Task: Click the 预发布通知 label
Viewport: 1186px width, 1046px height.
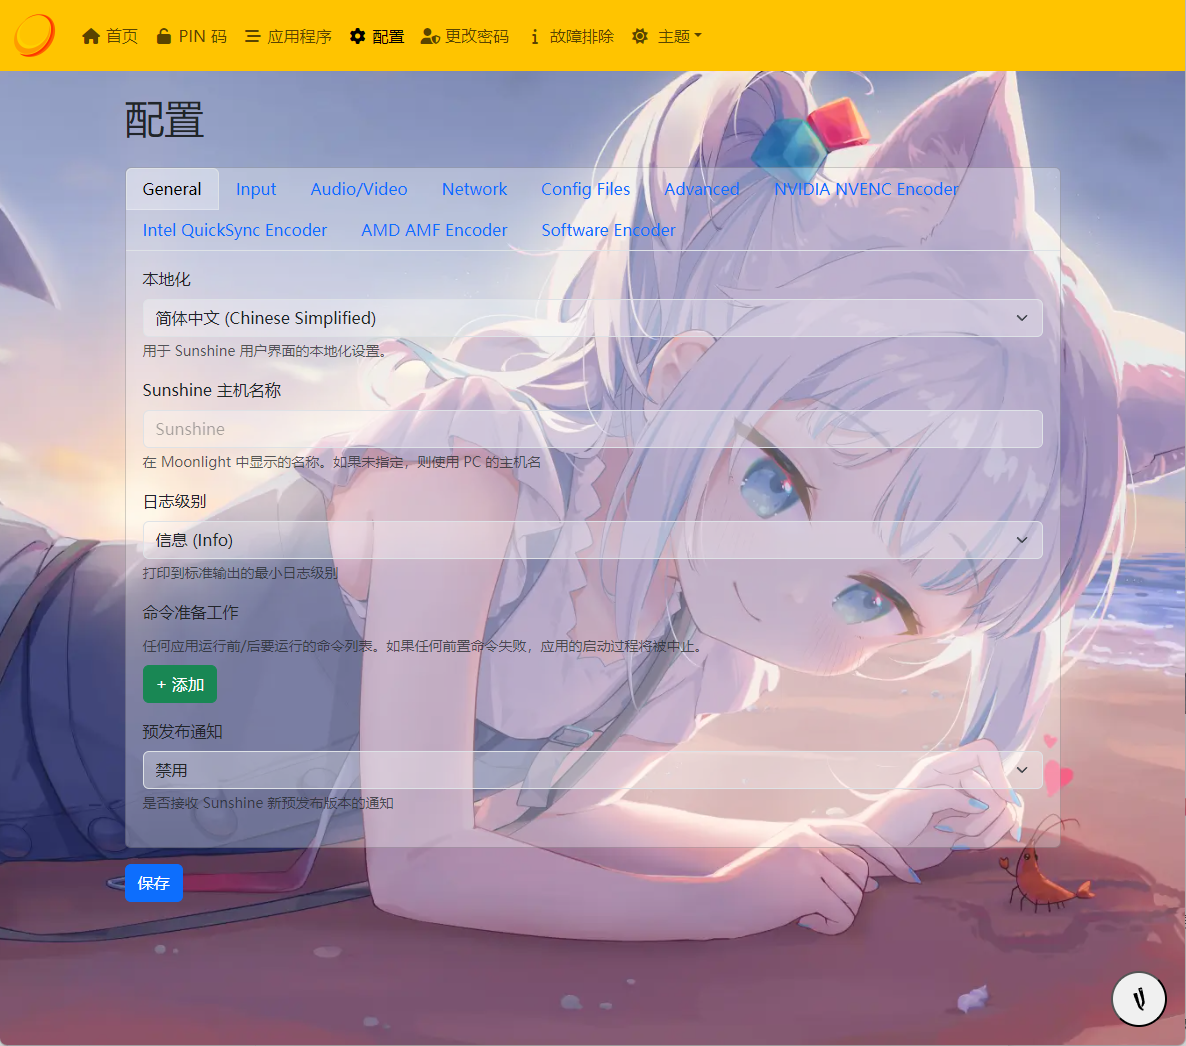Action: click(x=182, y=731)
